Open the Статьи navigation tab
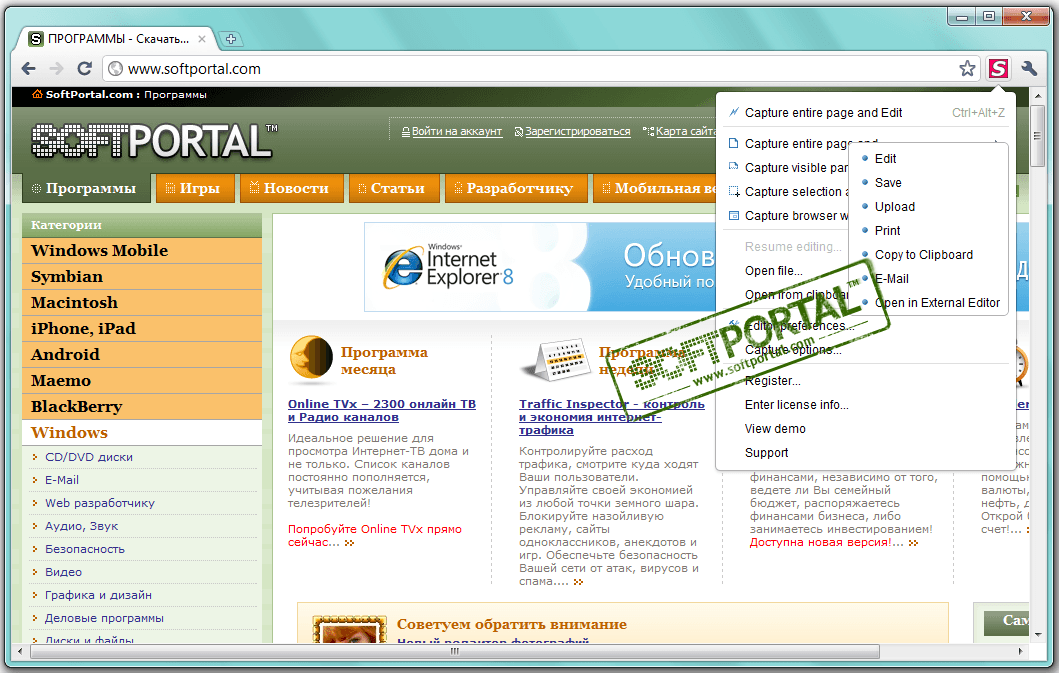This screenshot has height=673, width=1059. [x=393, y=189]
